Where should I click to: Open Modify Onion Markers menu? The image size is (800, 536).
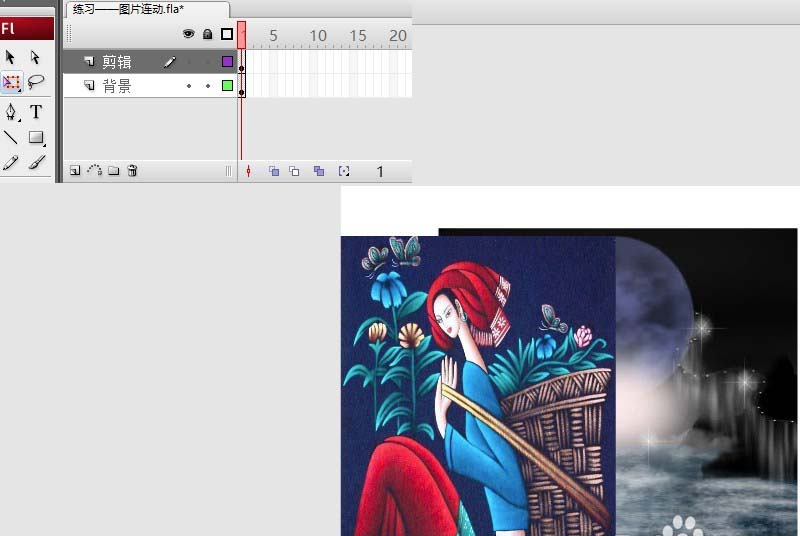[344, 171]
